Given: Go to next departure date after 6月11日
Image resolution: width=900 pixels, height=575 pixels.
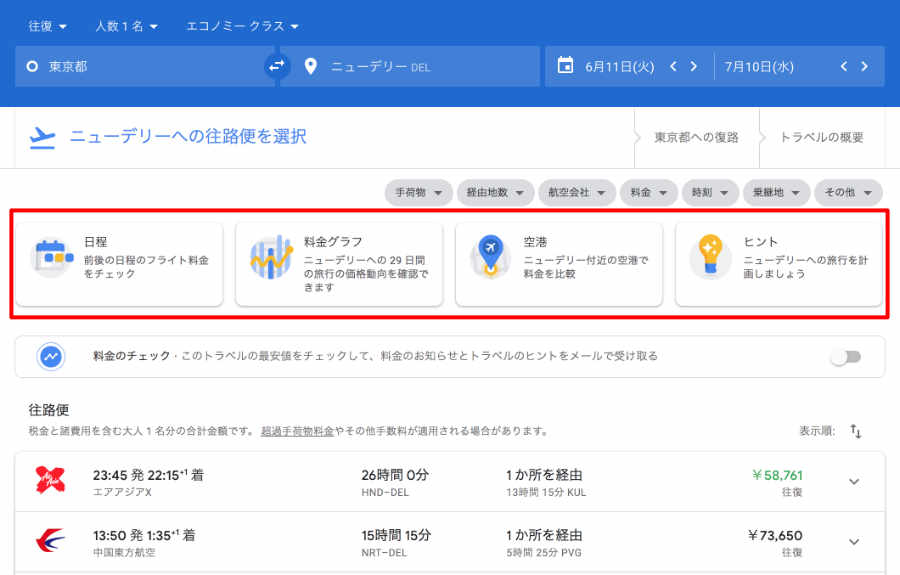Looking at the screenshot, I should coord(693,67).
